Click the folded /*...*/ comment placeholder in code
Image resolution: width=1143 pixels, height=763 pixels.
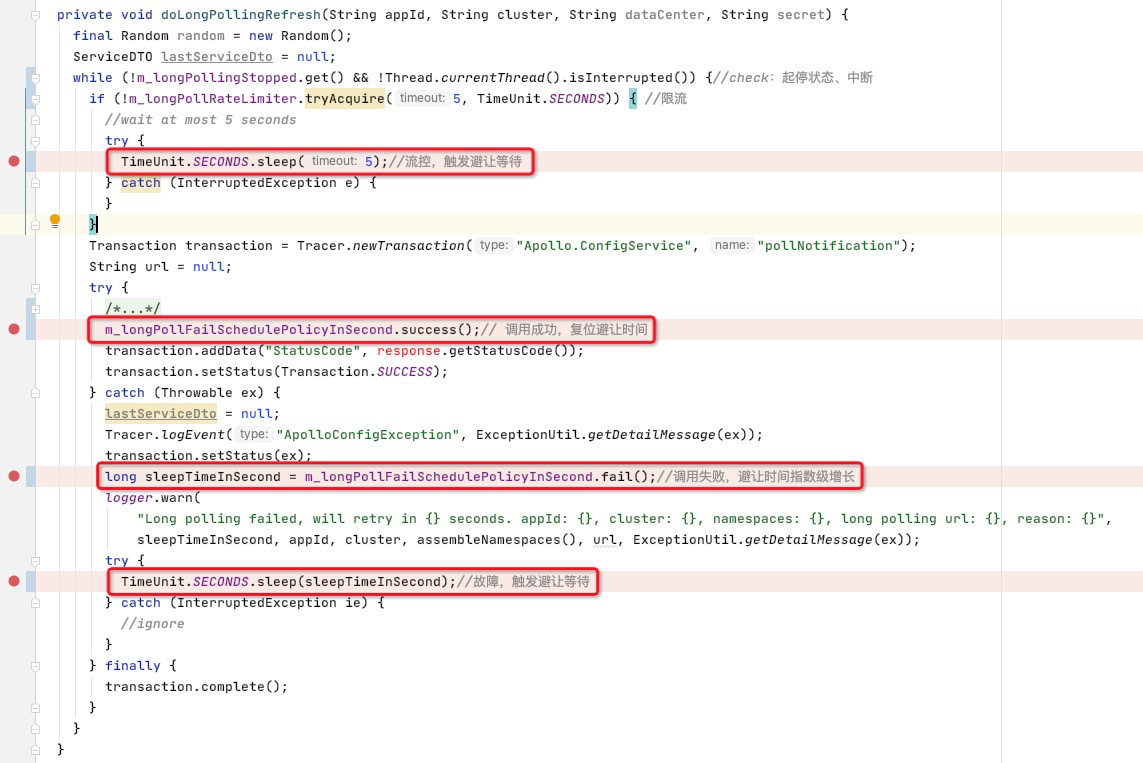click(x=133, y=308)
